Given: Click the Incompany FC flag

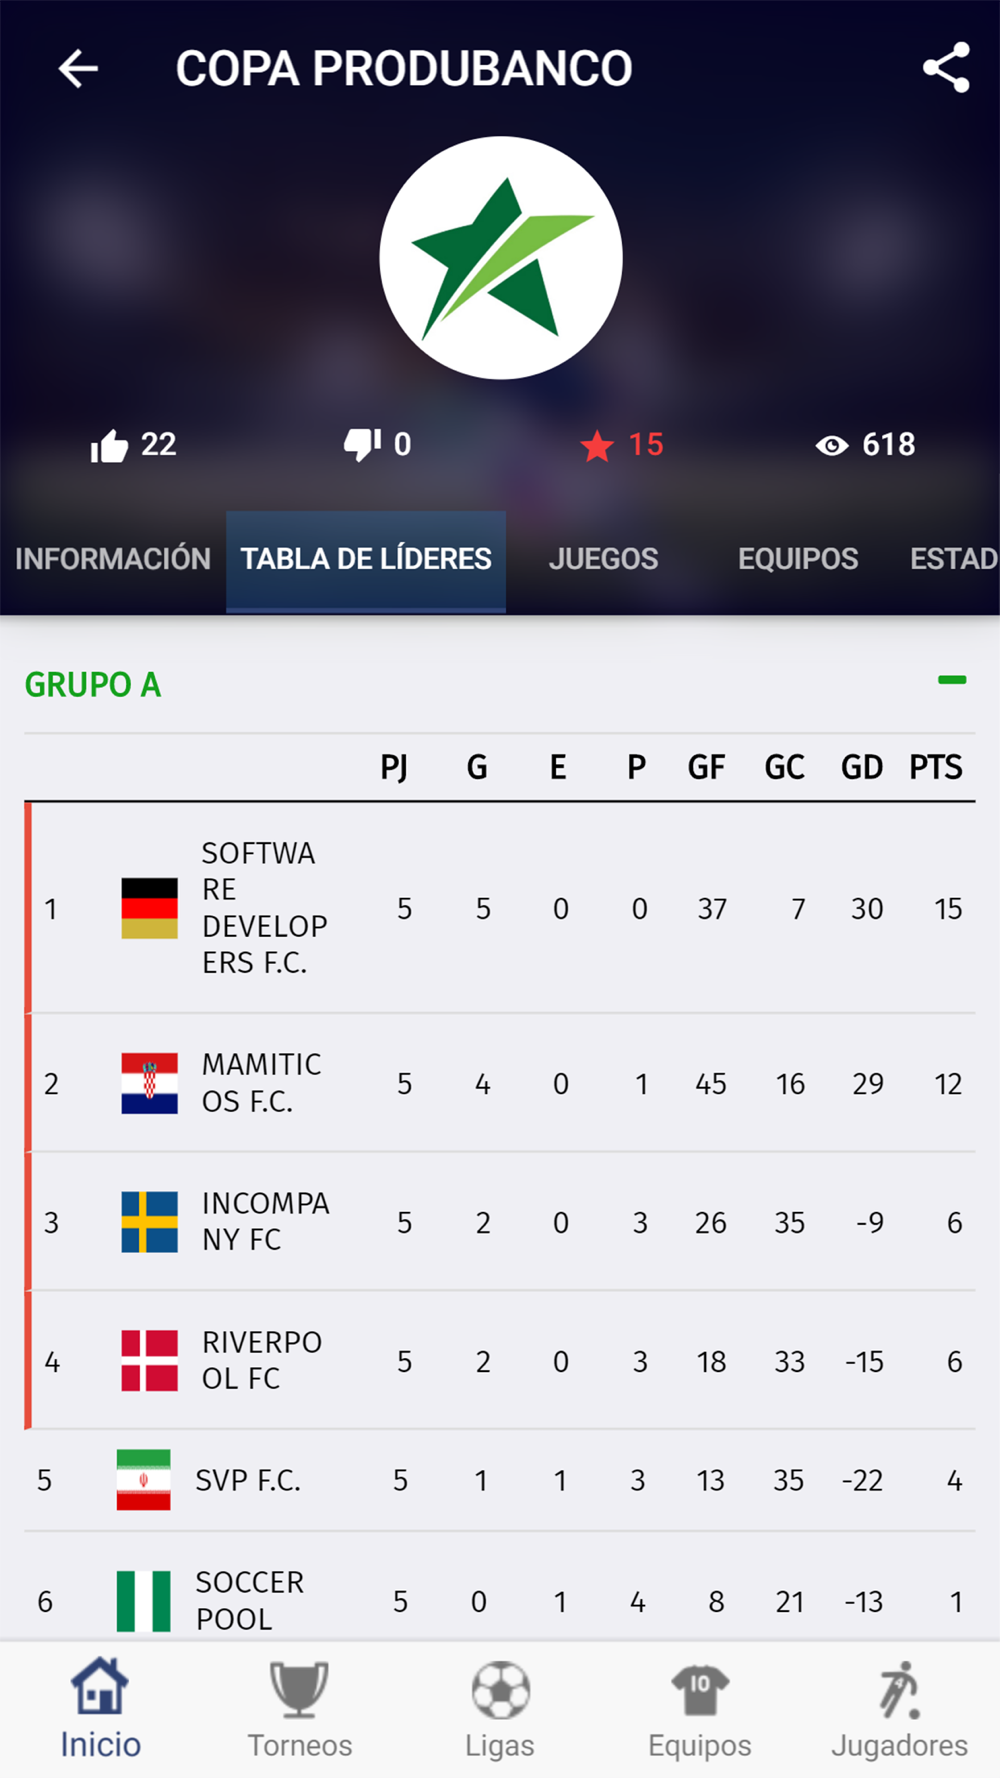Looking at the screenshot, I should pos(150,1222).
